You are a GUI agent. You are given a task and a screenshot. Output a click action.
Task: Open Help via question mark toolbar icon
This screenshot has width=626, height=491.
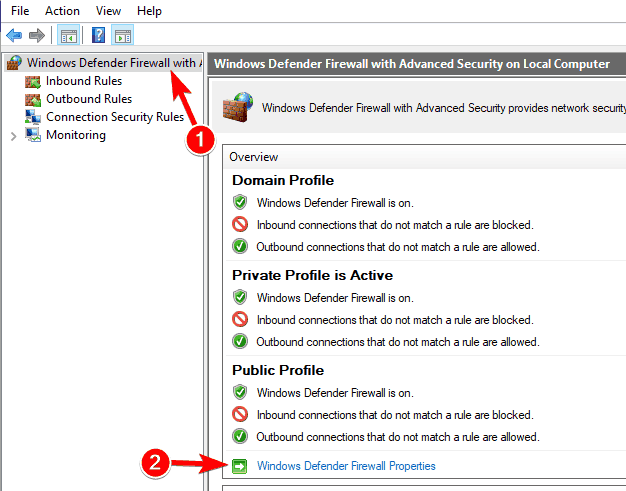tap(98, 36)
